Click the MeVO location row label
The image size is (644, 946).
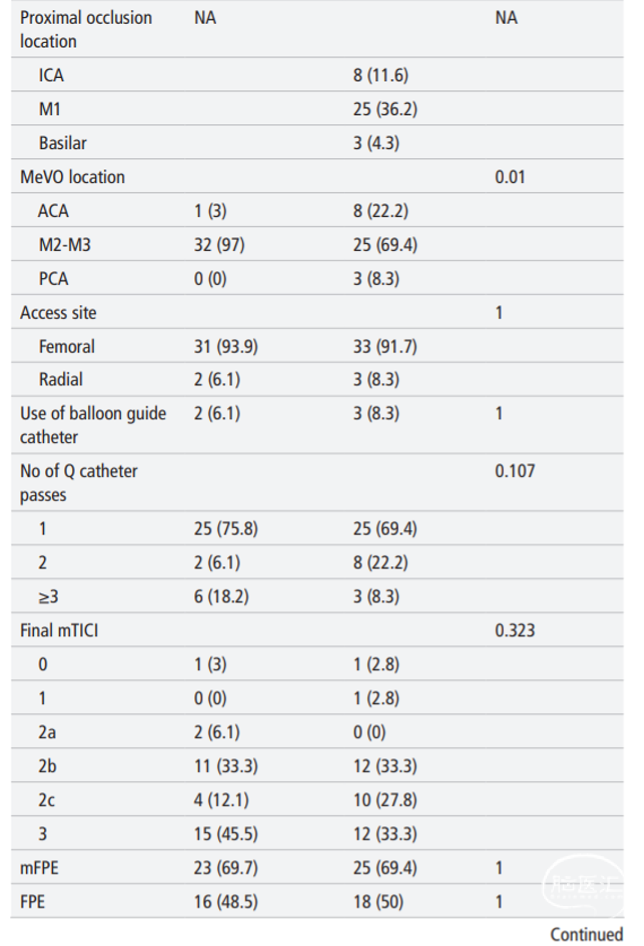pos(72,177)
